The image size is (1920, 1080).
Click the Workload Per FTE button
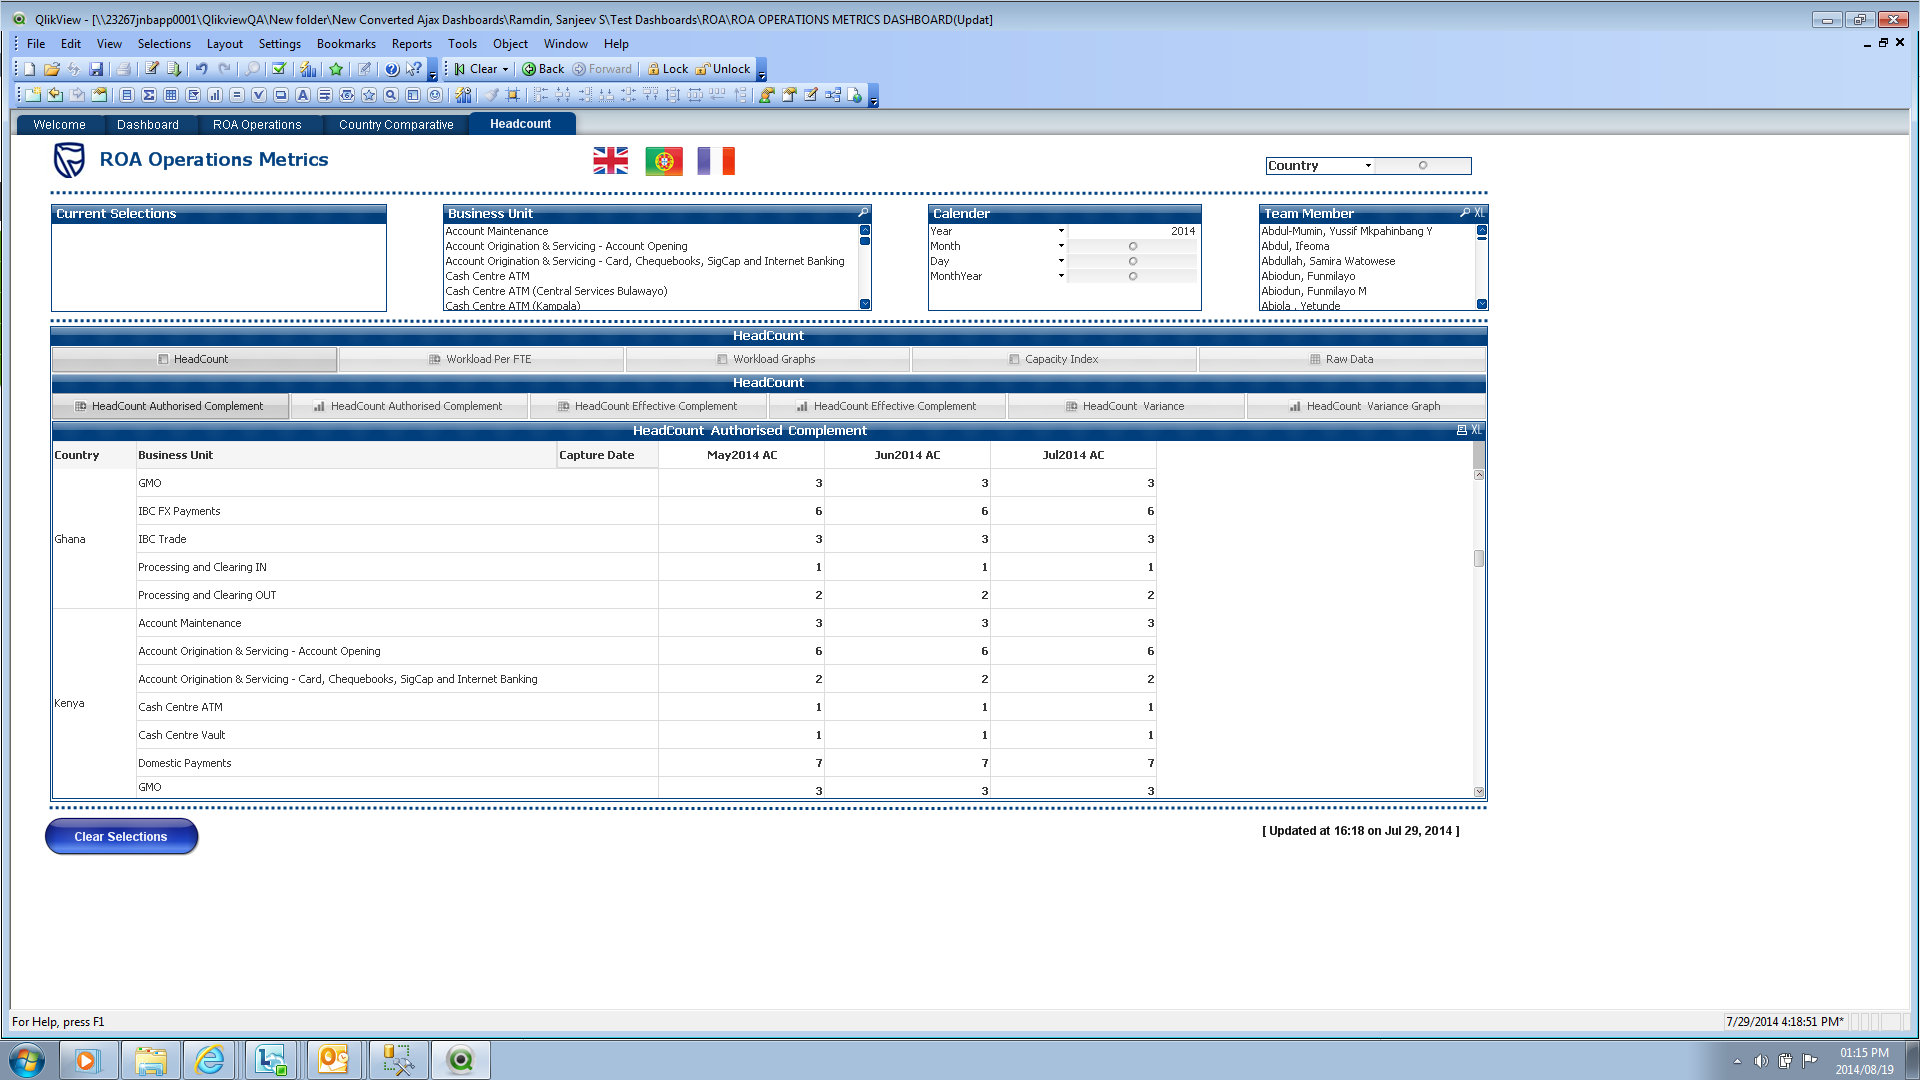click(481, 359)
